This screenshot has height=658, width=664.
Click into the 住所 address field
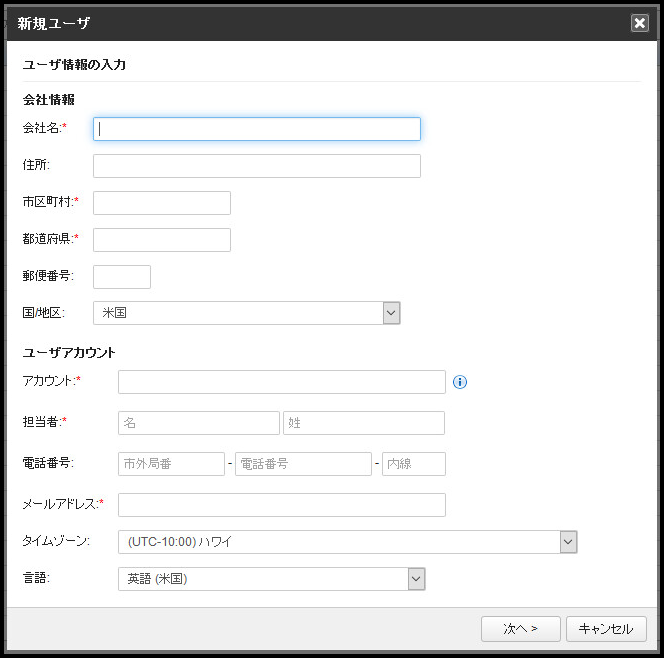257,166
